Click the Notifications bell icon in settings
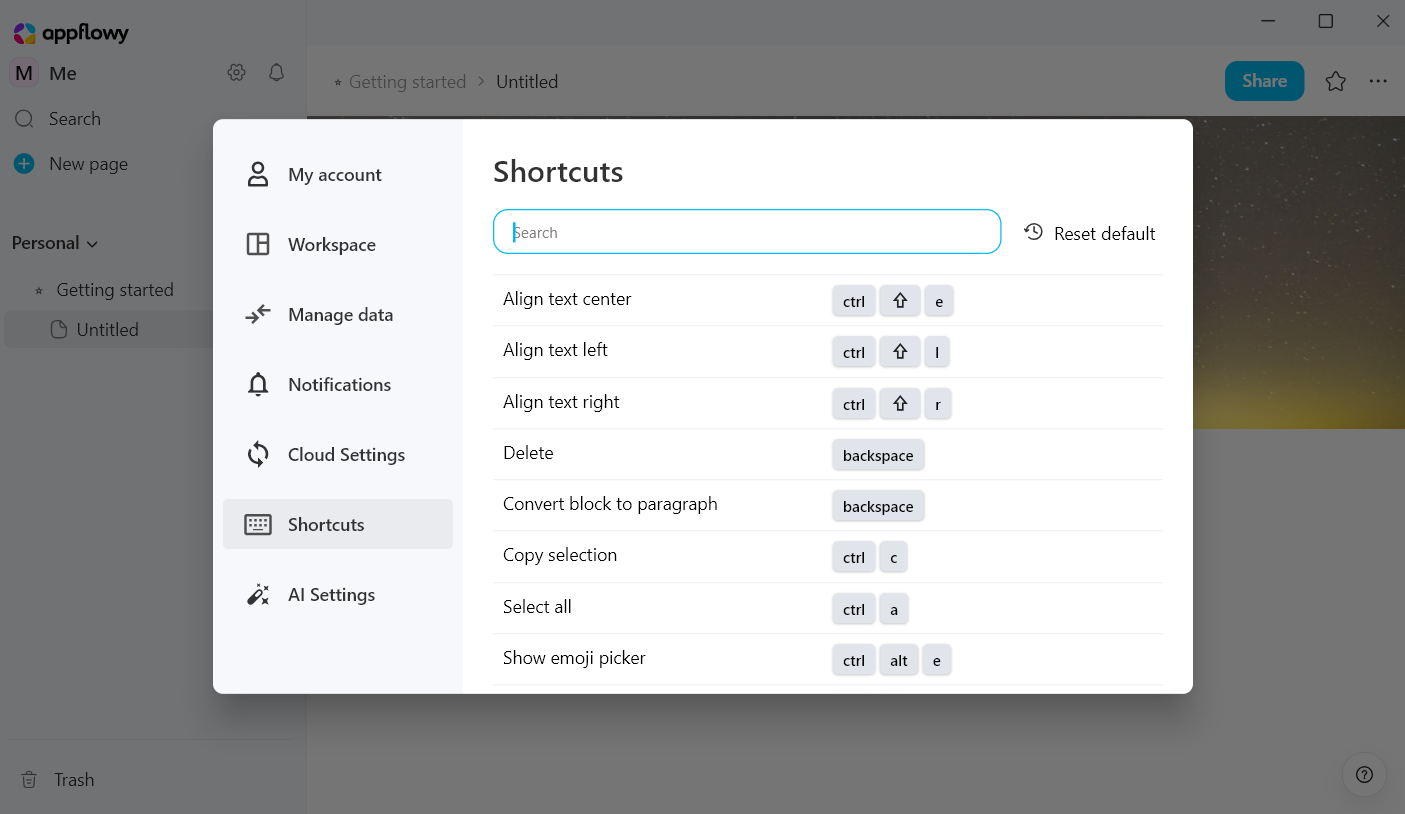 click(258, 384)
